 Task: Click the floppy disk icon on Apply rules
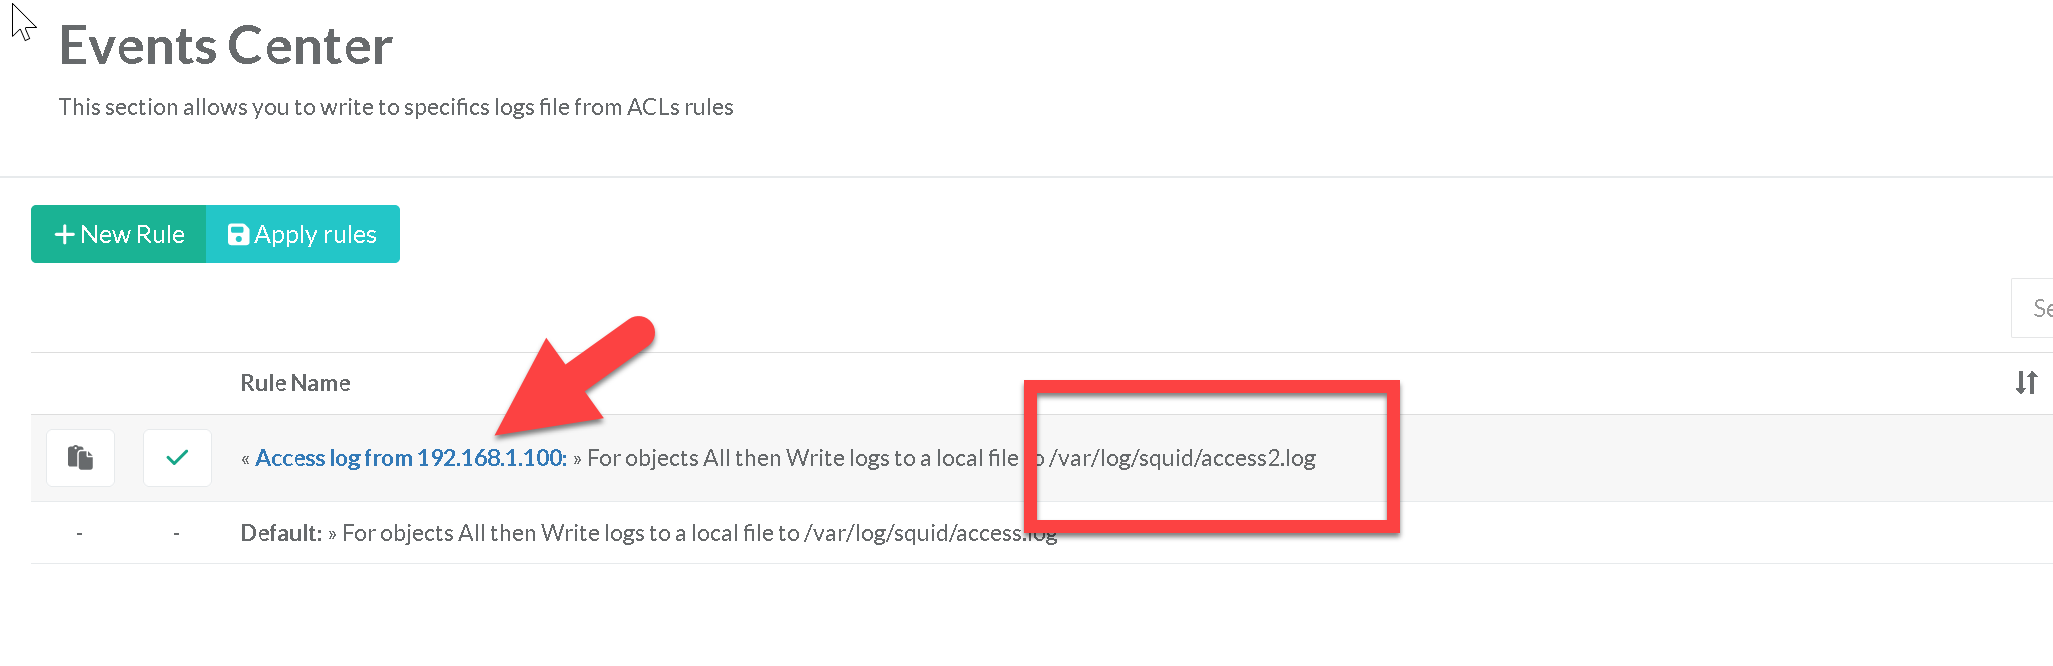coord(238,235)
